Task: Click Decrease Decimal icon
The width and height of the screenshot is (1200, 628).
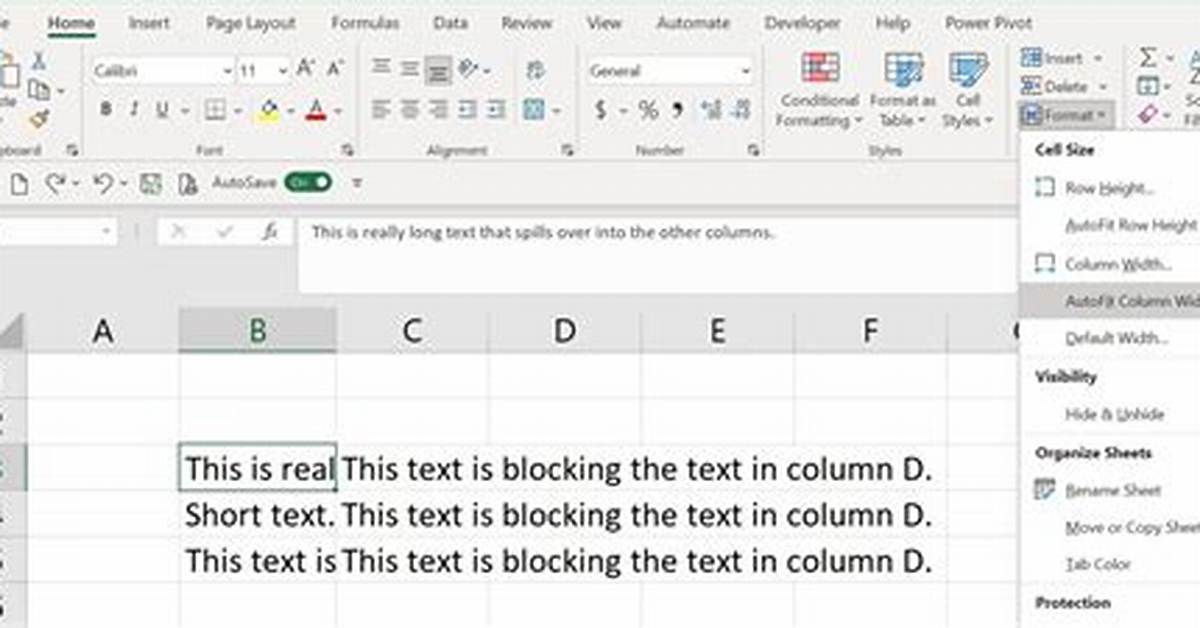Action: coord(740,110)
